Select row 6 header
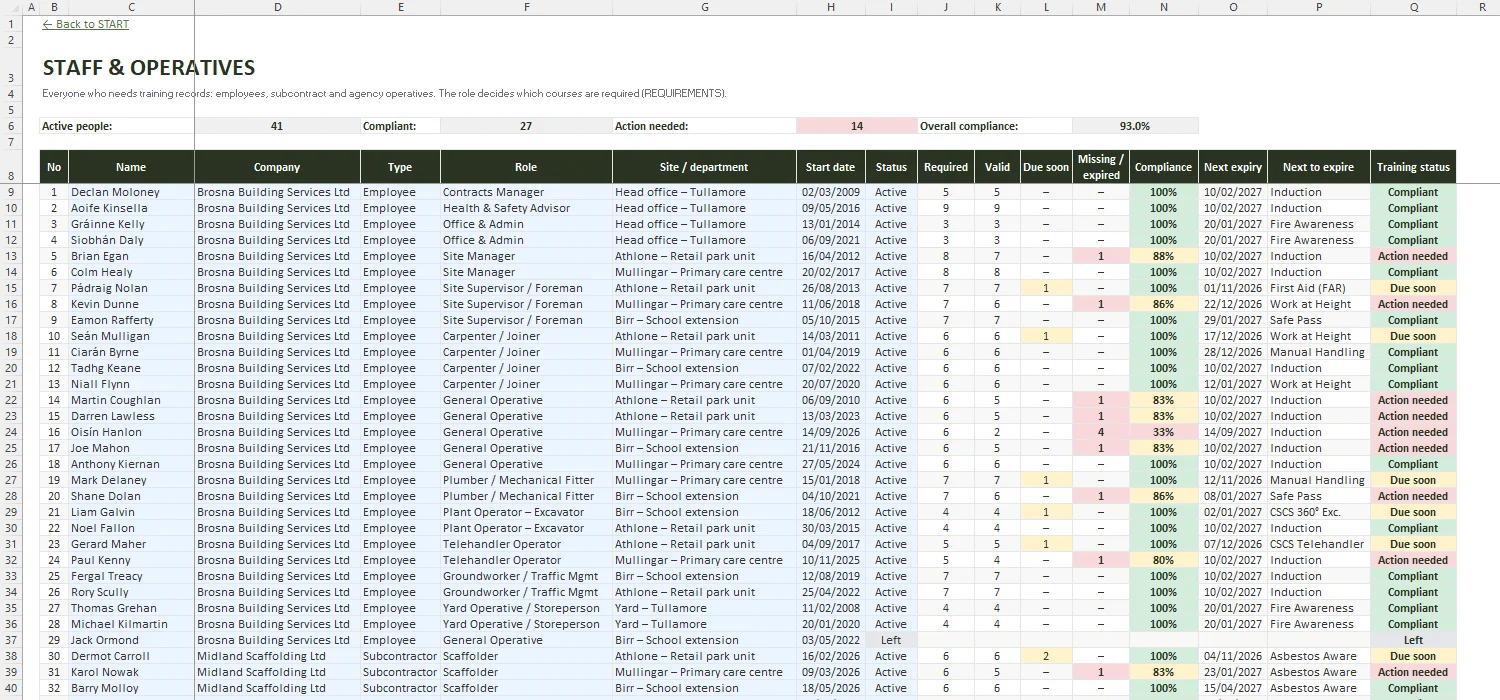 coord(10,126)
